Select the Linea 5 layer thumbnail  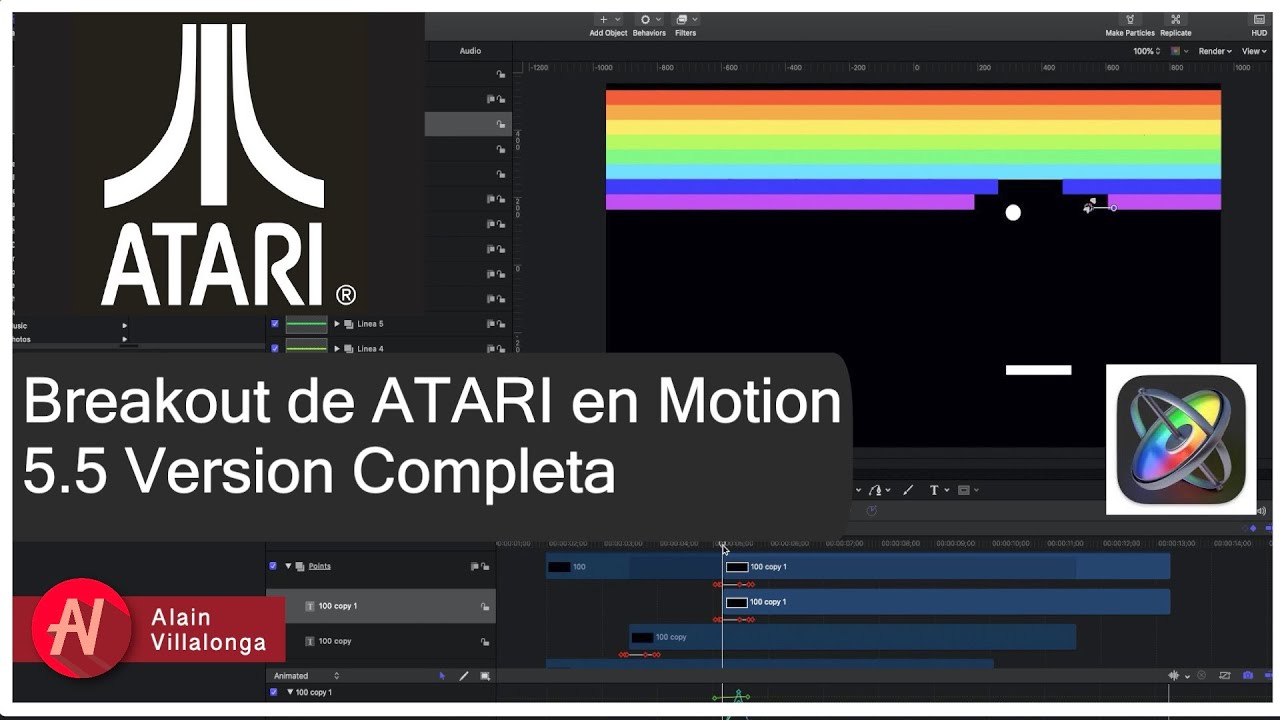click(306, 324)
